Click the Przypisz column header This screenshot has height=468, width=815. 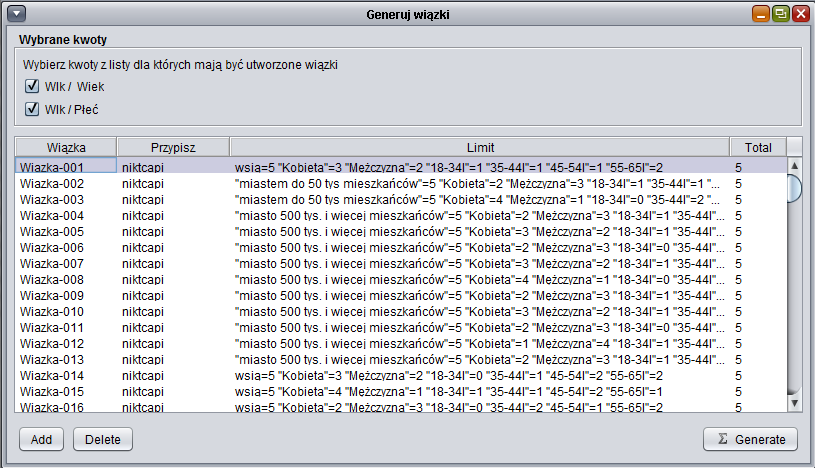pos(173,147)
